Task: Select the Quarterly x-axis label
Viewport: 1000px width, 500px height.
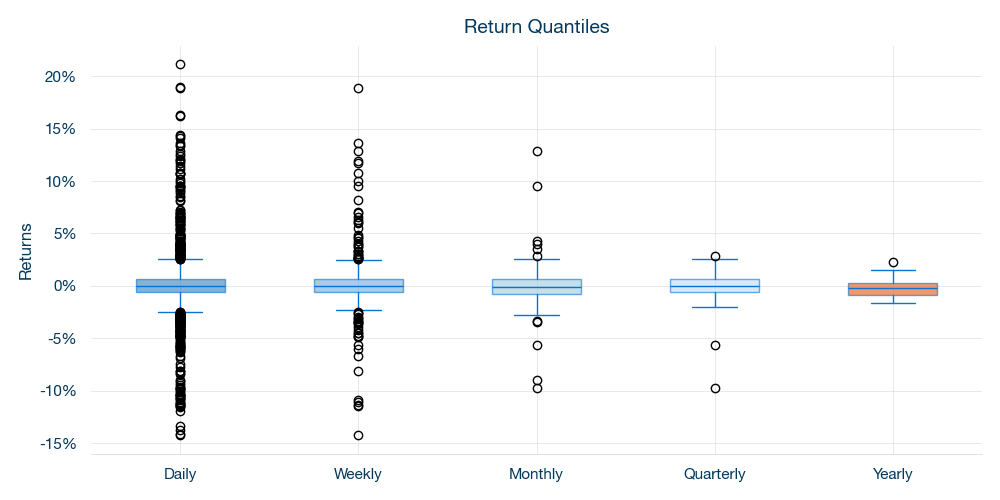Action: click(x=715, y=474)
